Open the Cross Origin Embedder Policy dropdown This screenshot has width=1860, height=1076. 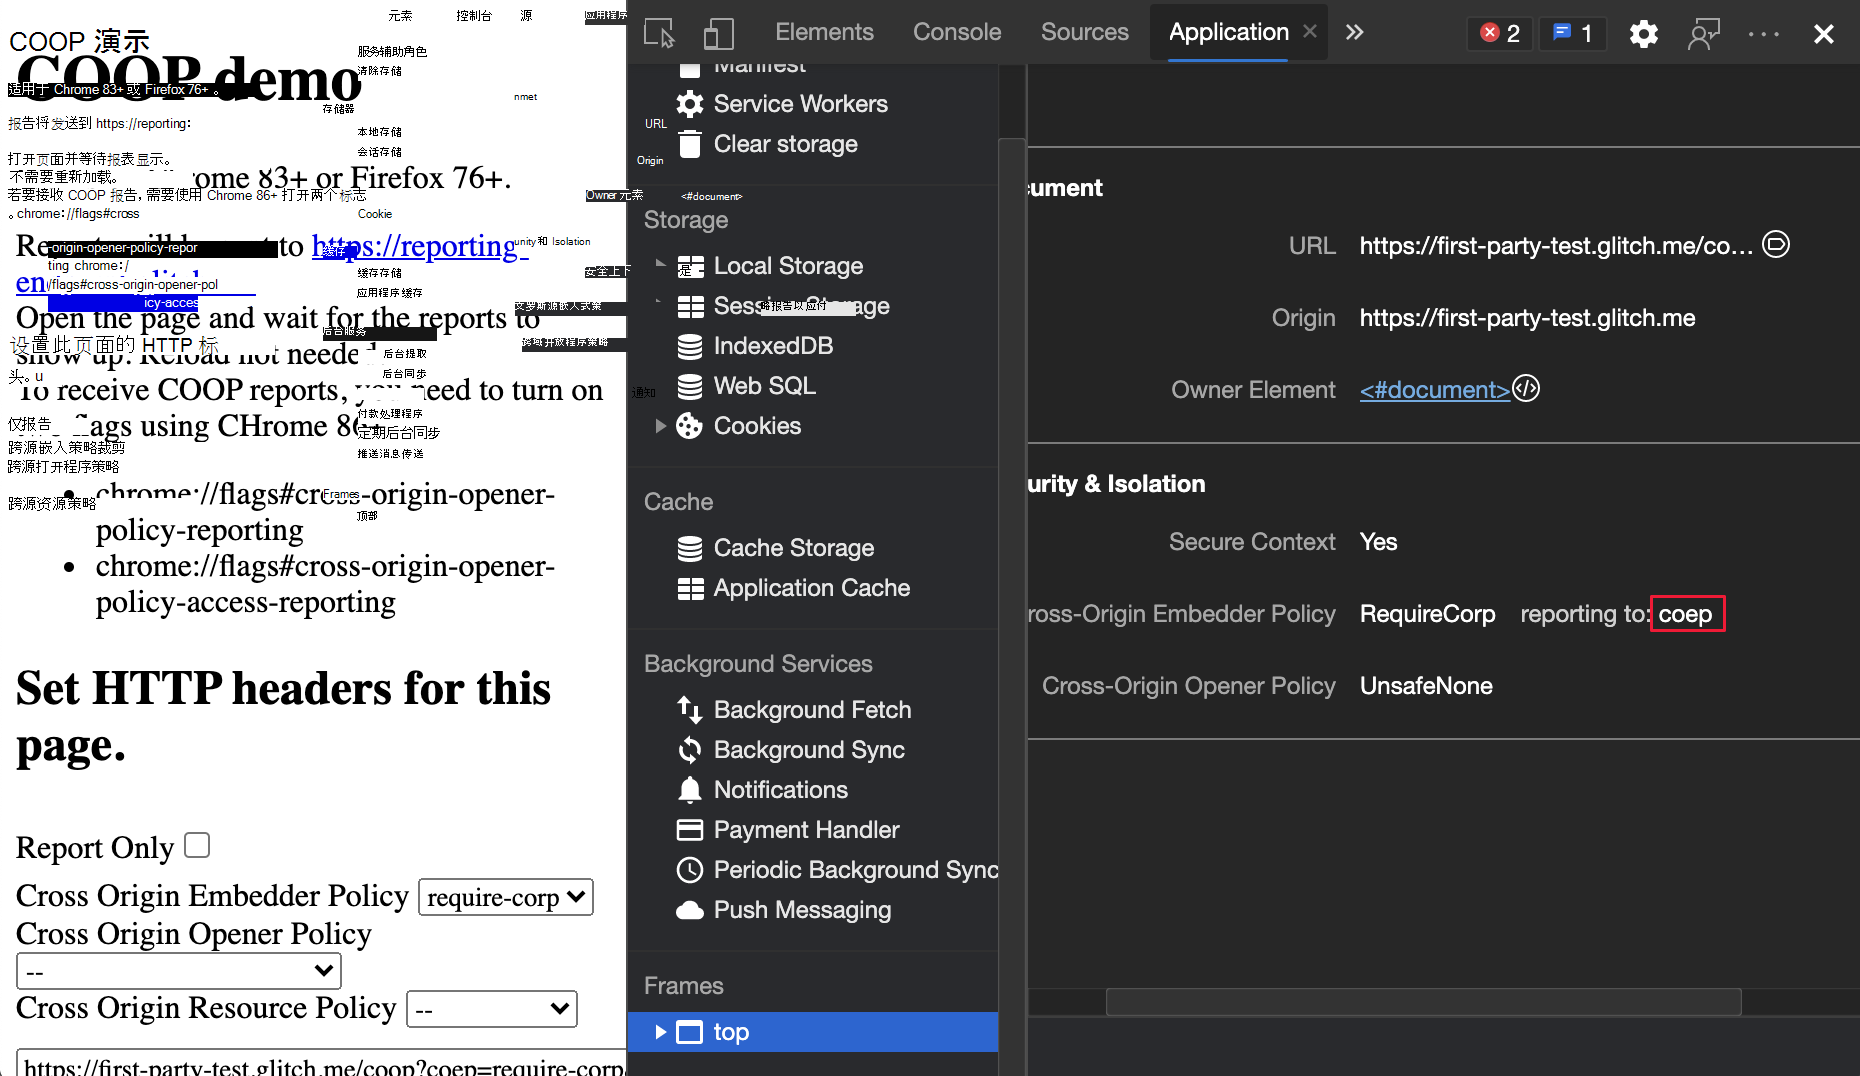tap(506, 897)
